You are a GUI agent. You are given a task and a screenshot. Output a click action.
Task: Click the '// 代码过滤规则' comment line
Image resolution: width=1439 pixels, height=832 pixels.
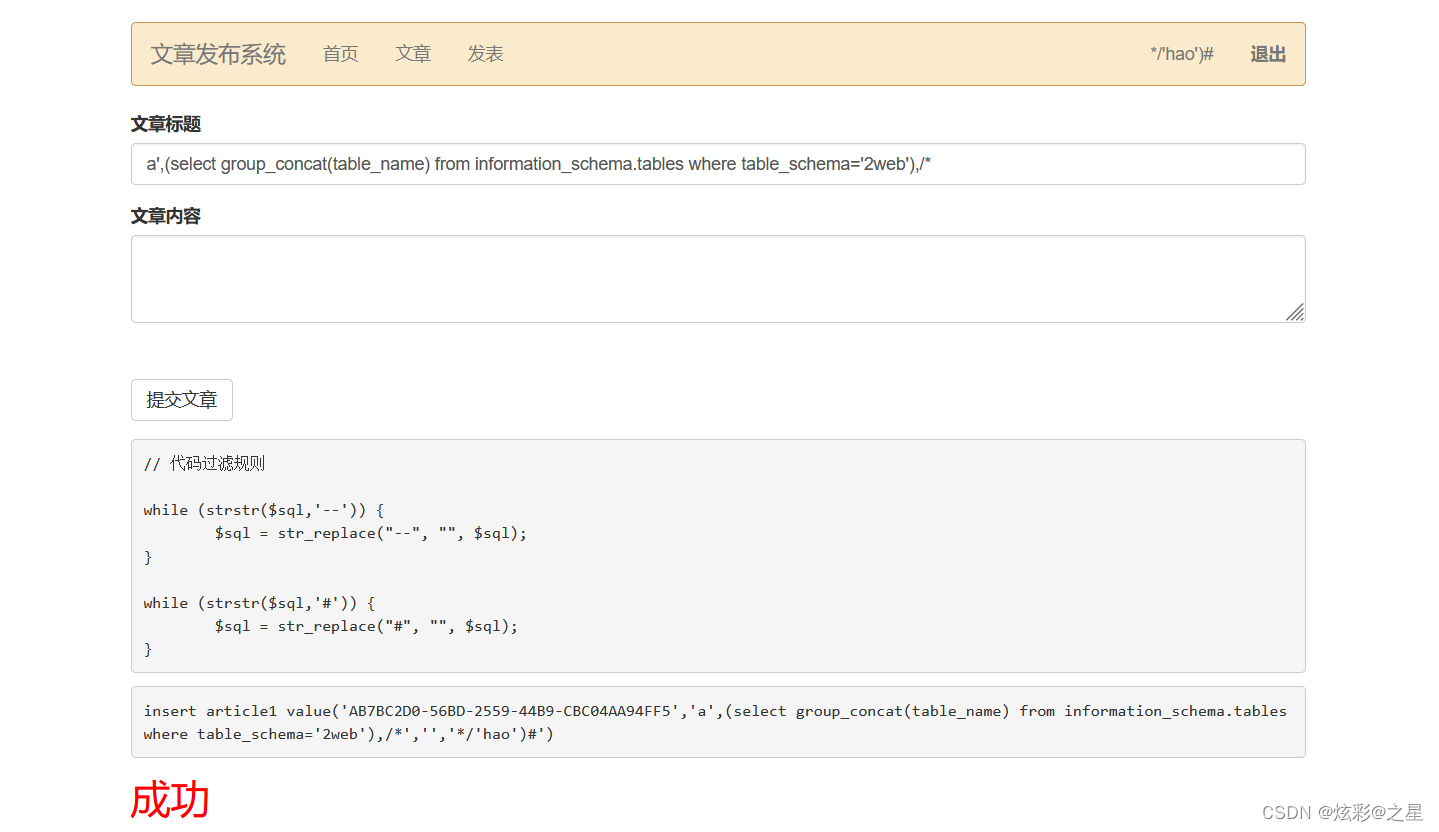pos(204,464)
